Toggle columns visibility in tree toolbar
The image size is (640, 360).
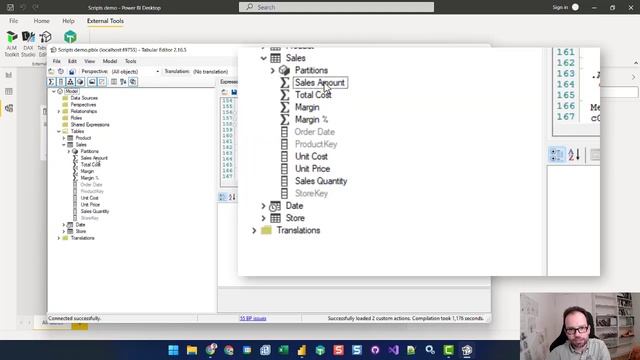coord(61,82)
